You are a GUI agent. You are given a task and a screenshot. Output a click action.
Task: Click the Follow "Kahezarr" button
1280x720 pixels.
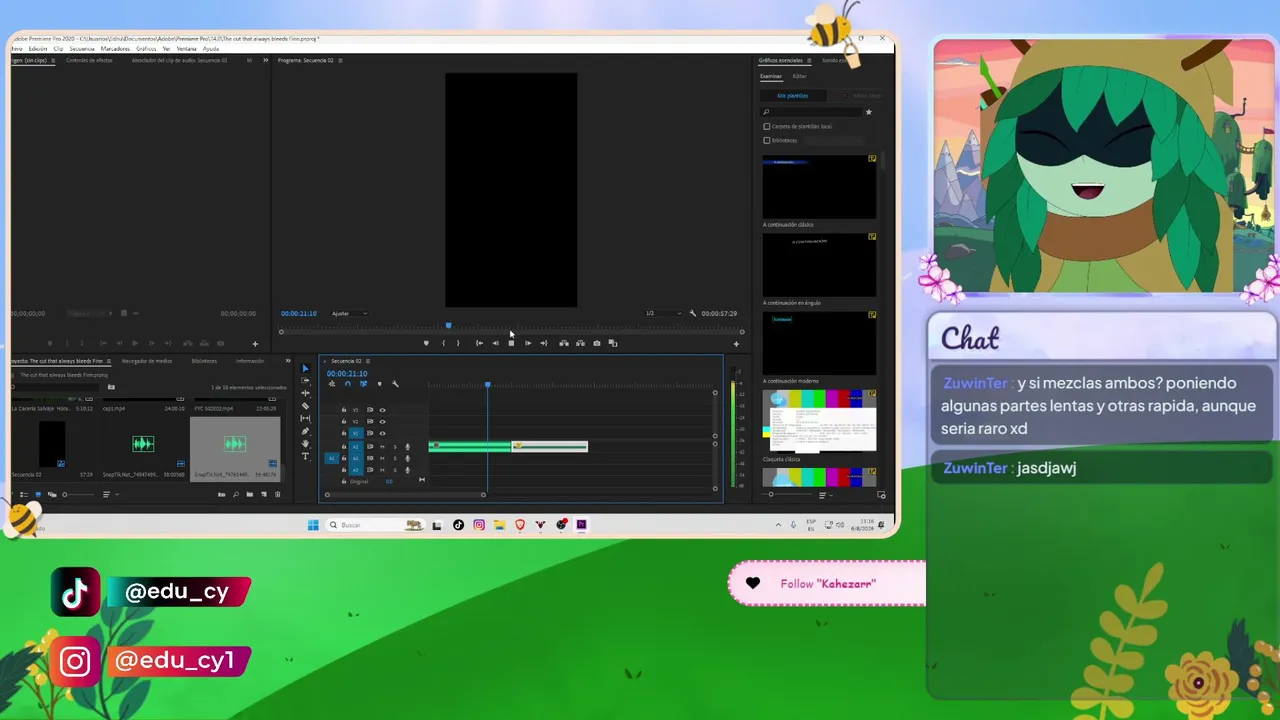827,584
